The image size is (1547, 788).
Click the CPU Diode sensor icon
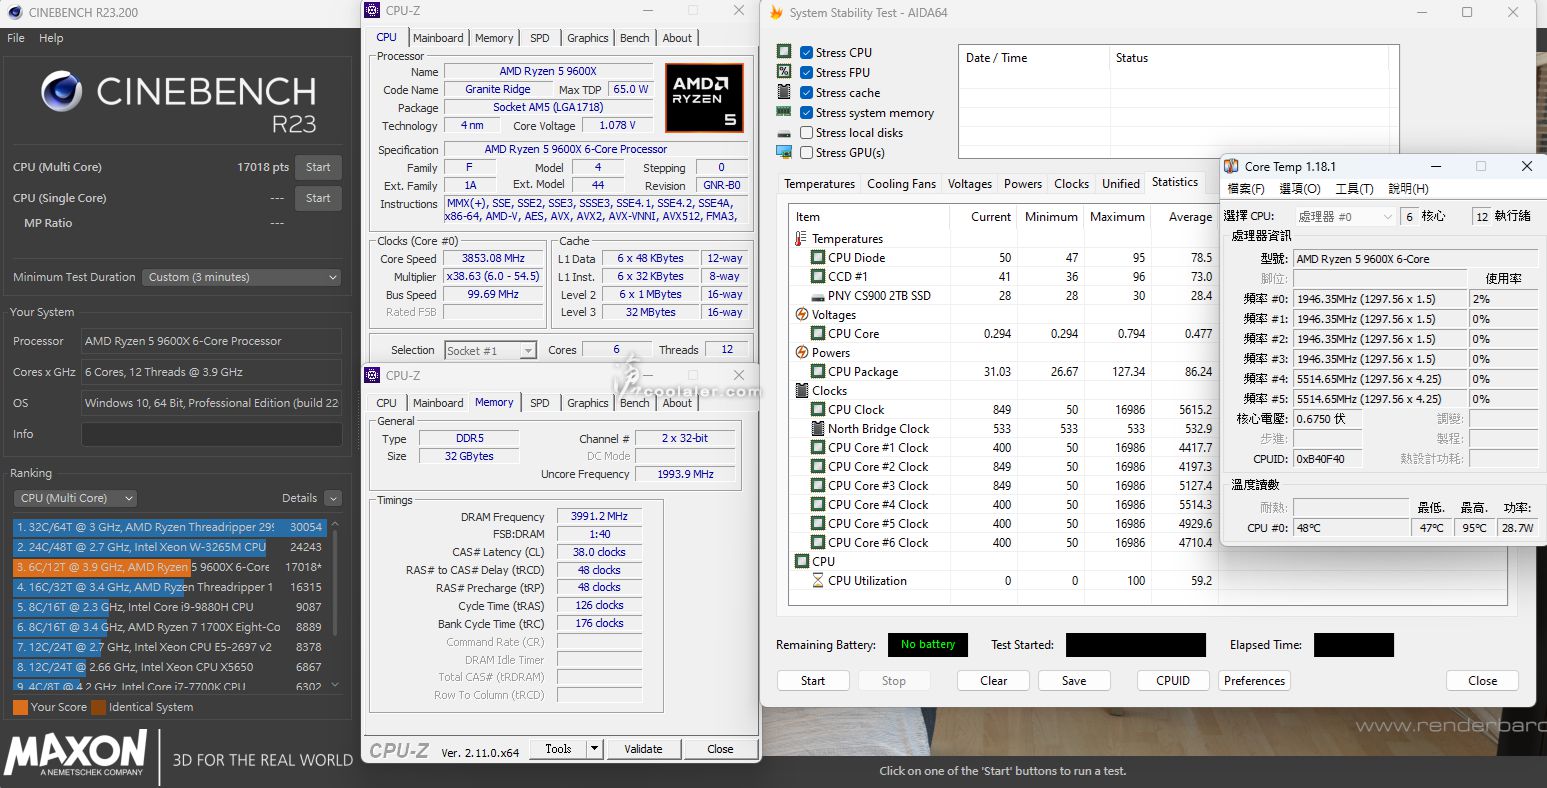(x=818, y=258)
